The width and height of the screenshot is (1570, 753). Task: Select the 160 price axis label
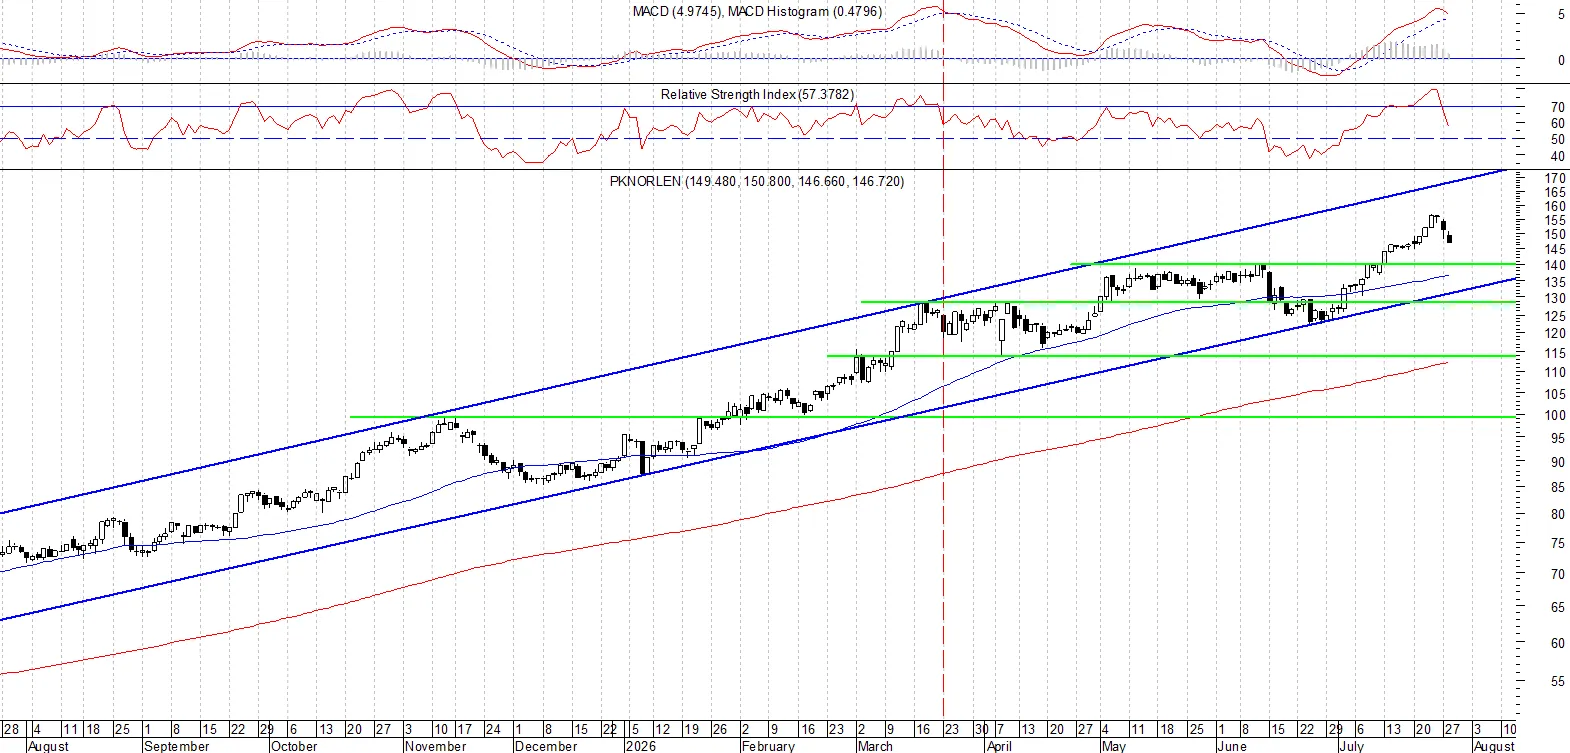(1555, 207)
